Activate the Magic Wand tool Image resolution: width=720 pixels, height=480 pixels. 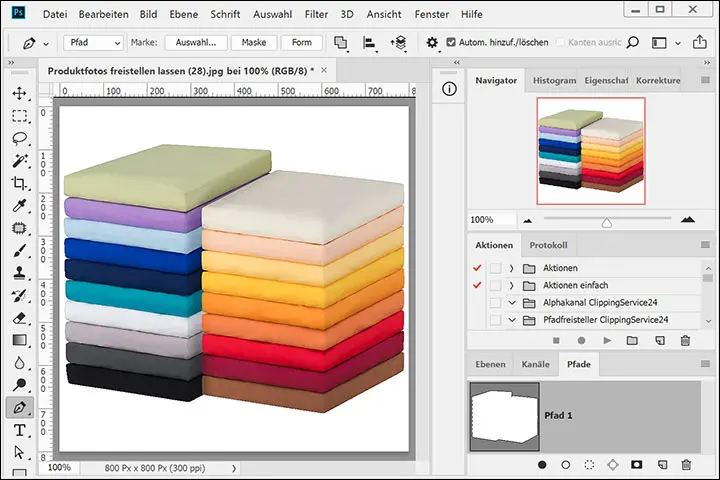pyautogui.click(x=19, y=161)
